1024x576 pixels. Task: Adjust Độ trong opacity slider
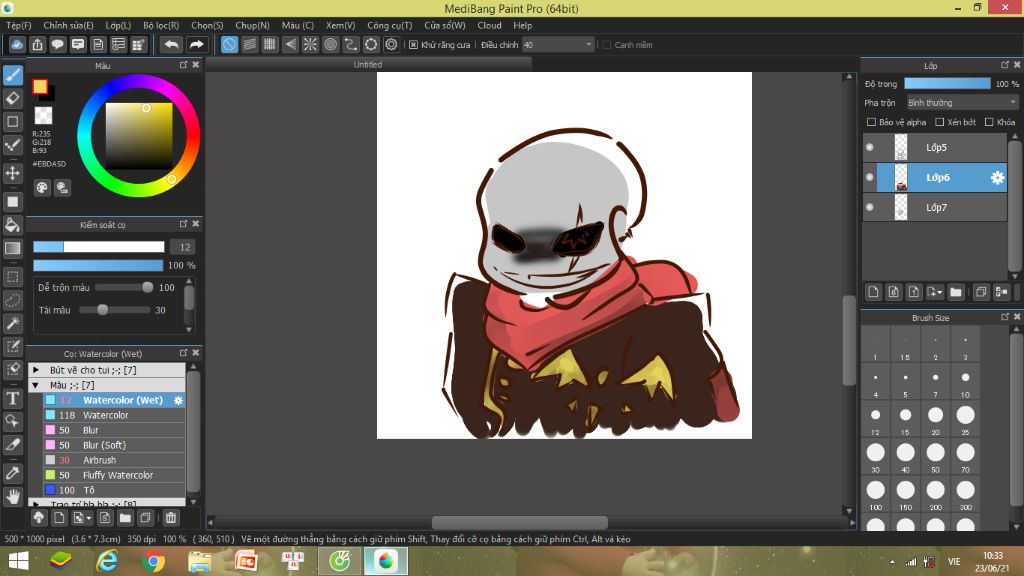pyautogui.click(x=947, y=84)
